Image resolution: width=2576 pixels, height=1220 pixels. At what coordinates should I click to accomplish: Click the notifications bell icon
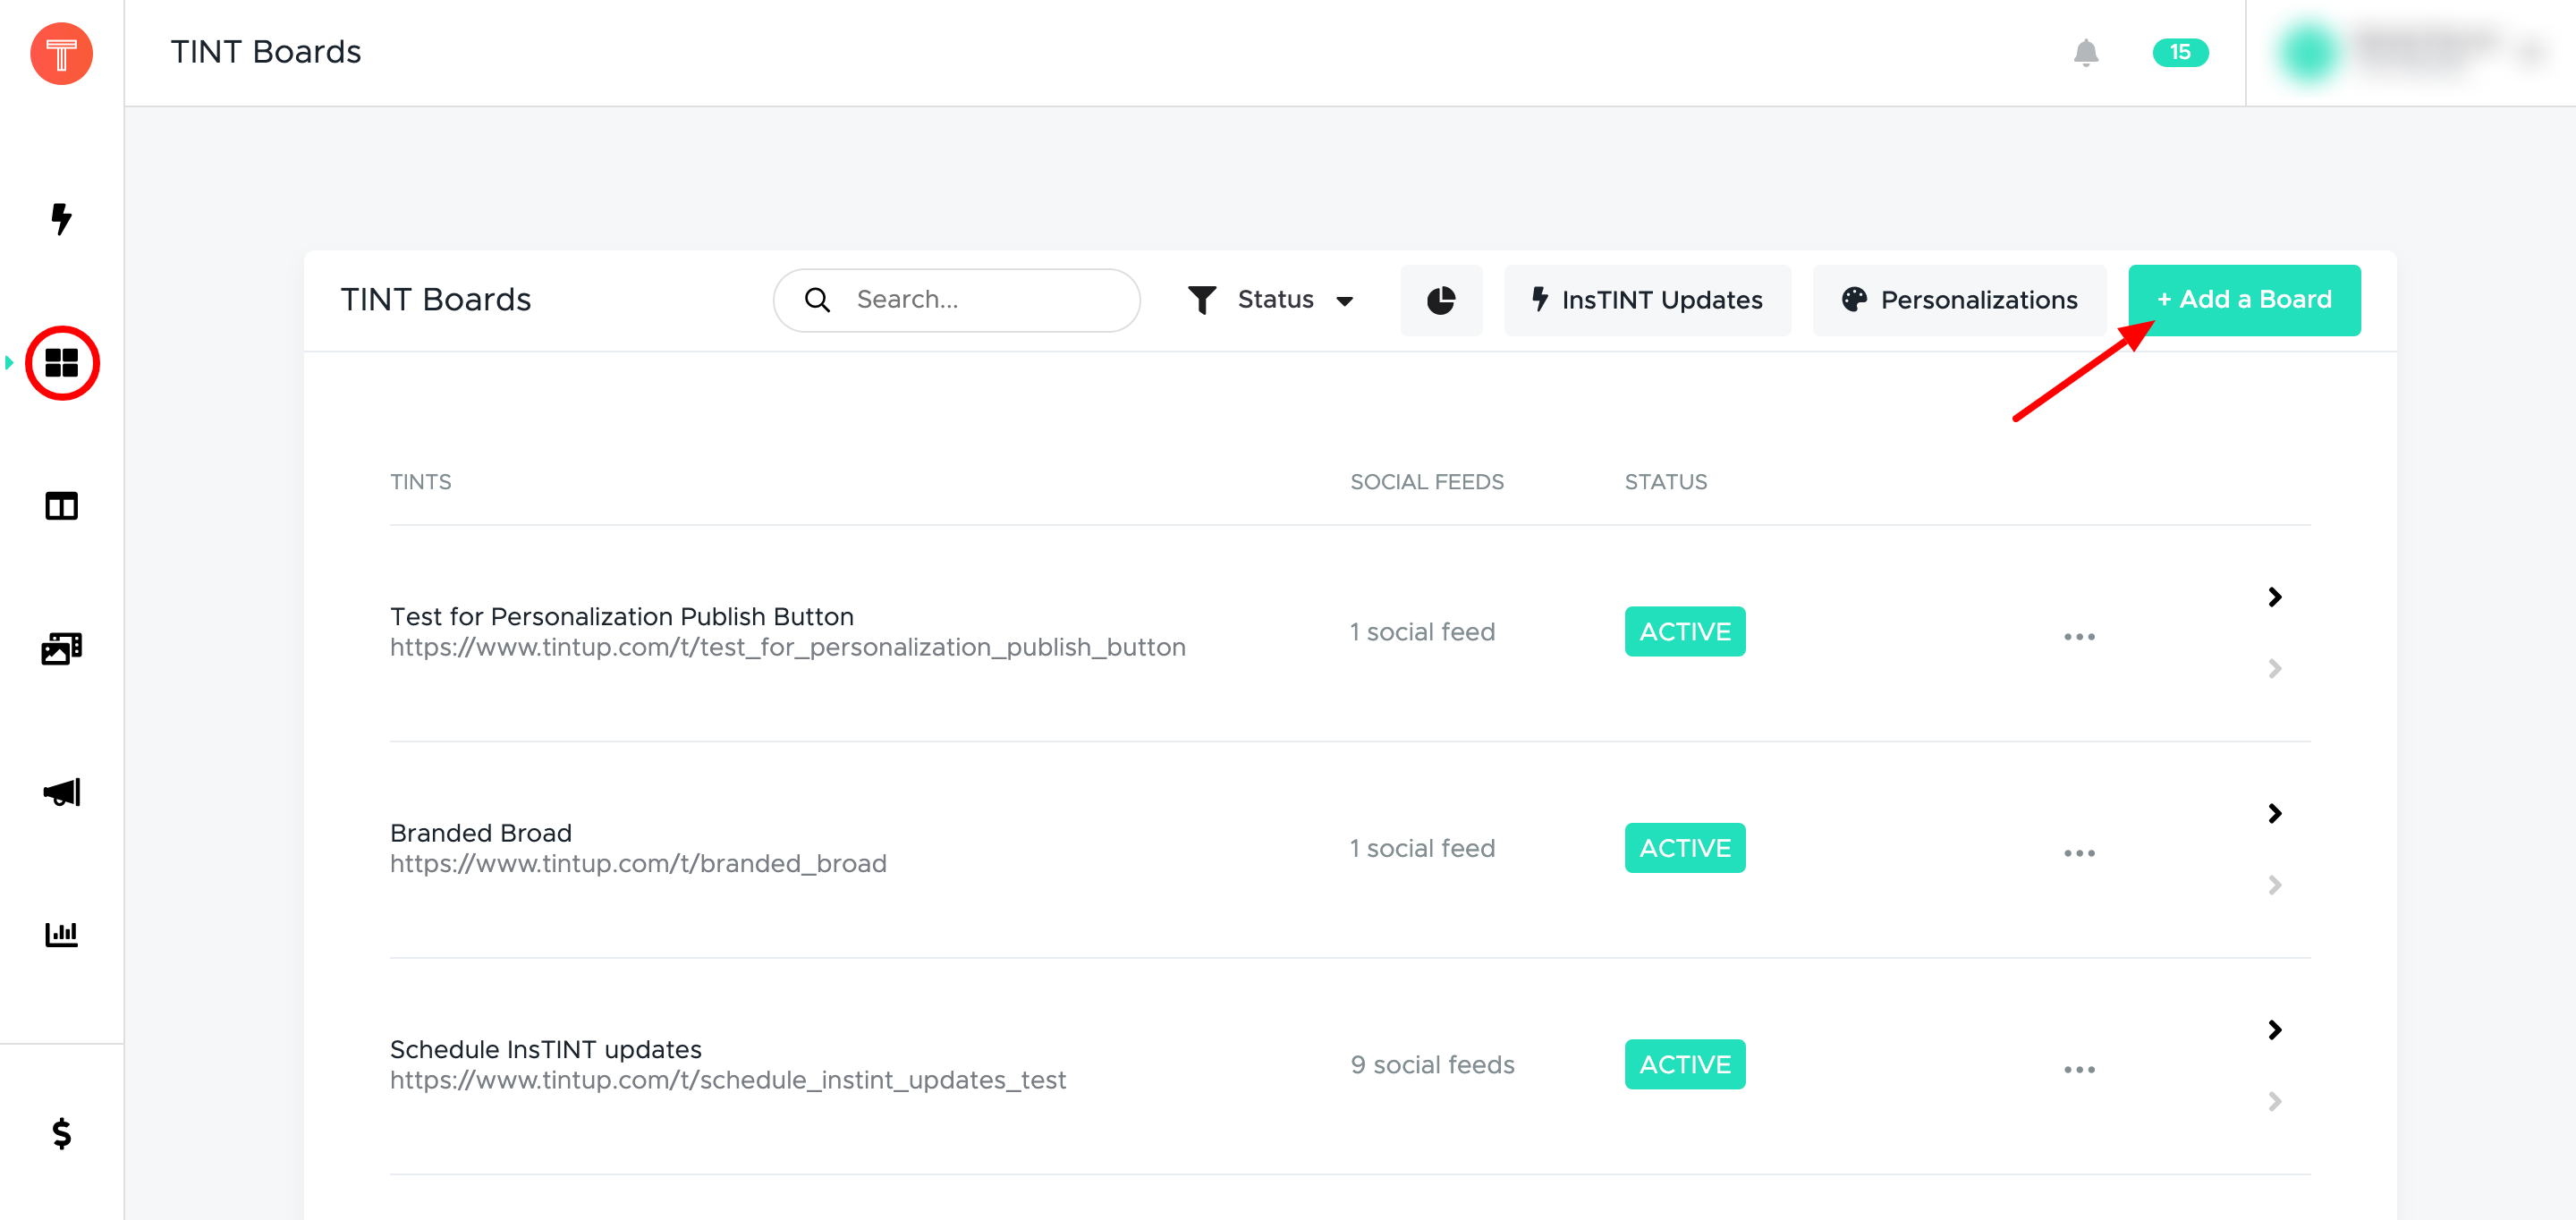[2086, 52]
